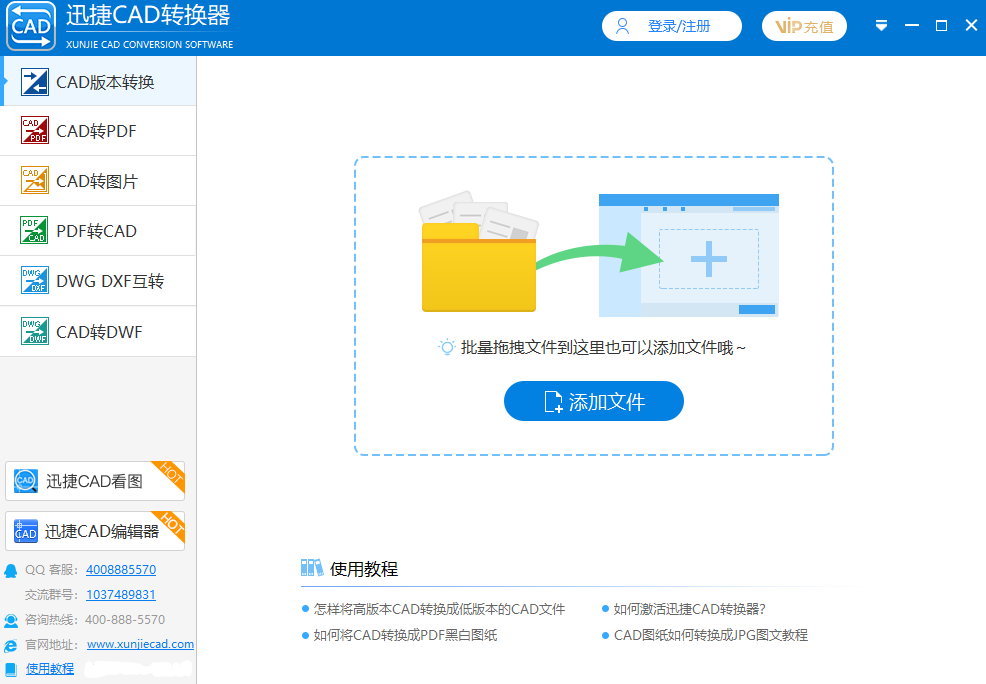Click the QQ customer service bell icon
Screen dimensions: 986x684
click(9, 569)
